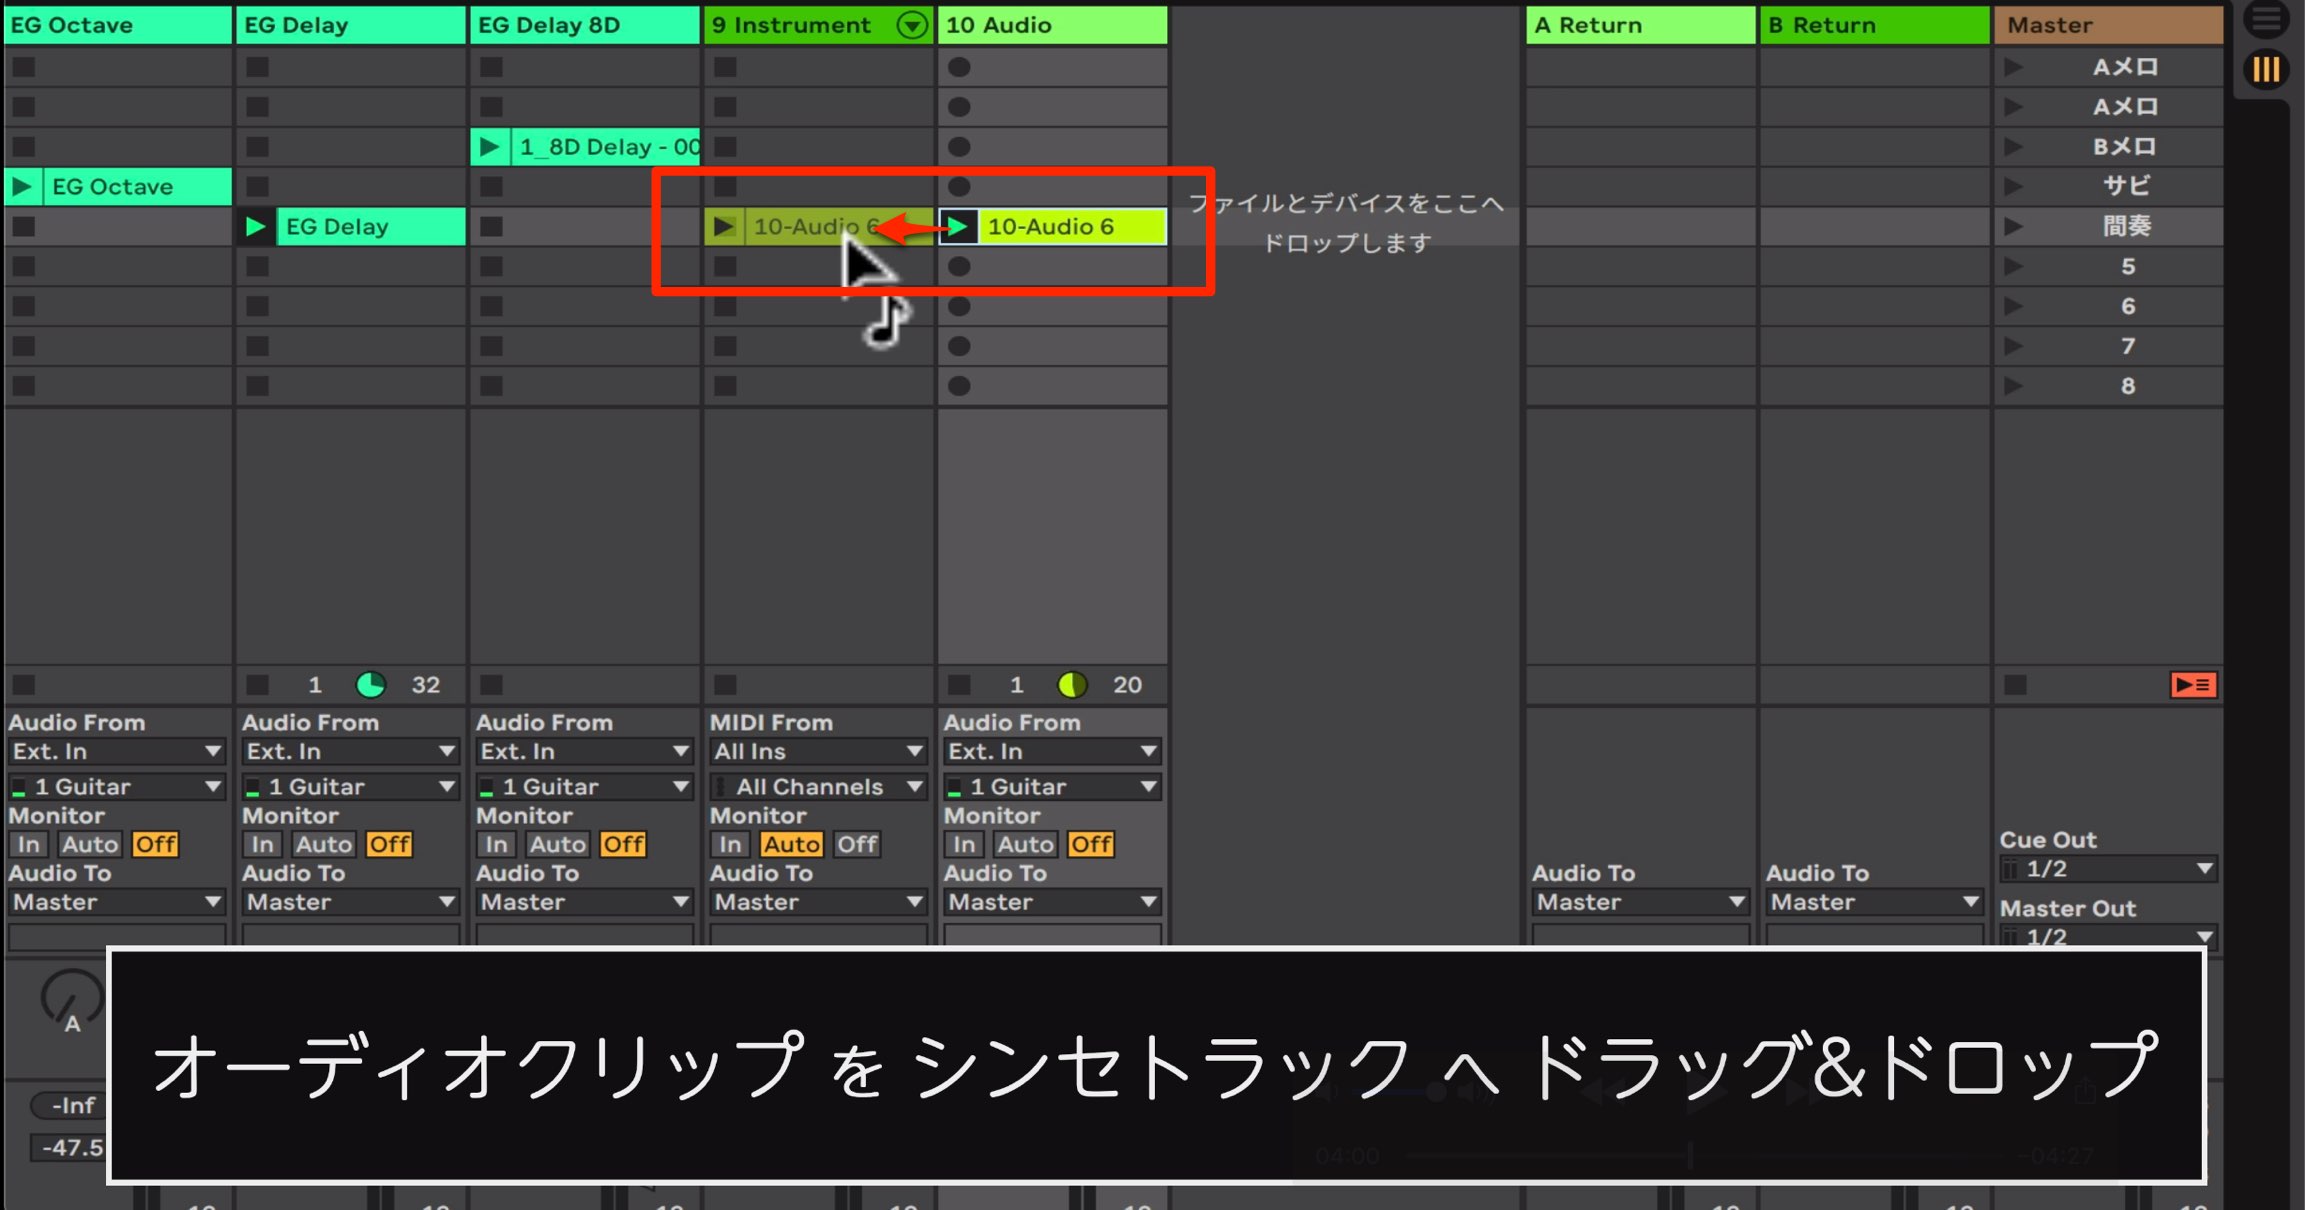Stop clips on EG Octave track
The height and width of the screenshot is (1210, 2306).
tap(24, 685)
